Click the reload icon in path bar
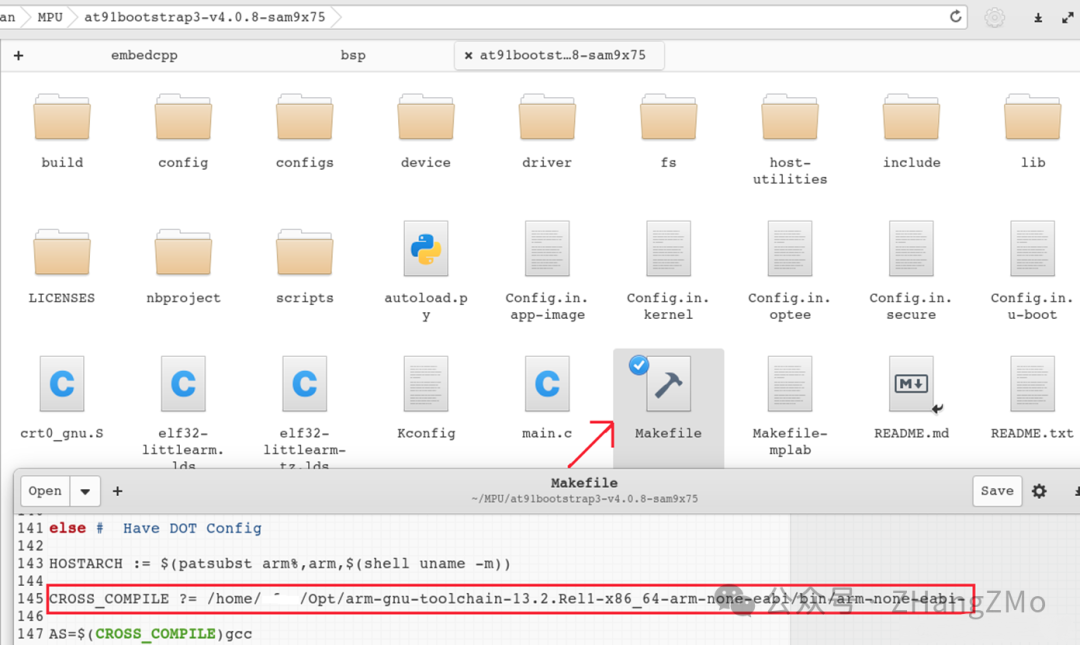 (955, 17)
